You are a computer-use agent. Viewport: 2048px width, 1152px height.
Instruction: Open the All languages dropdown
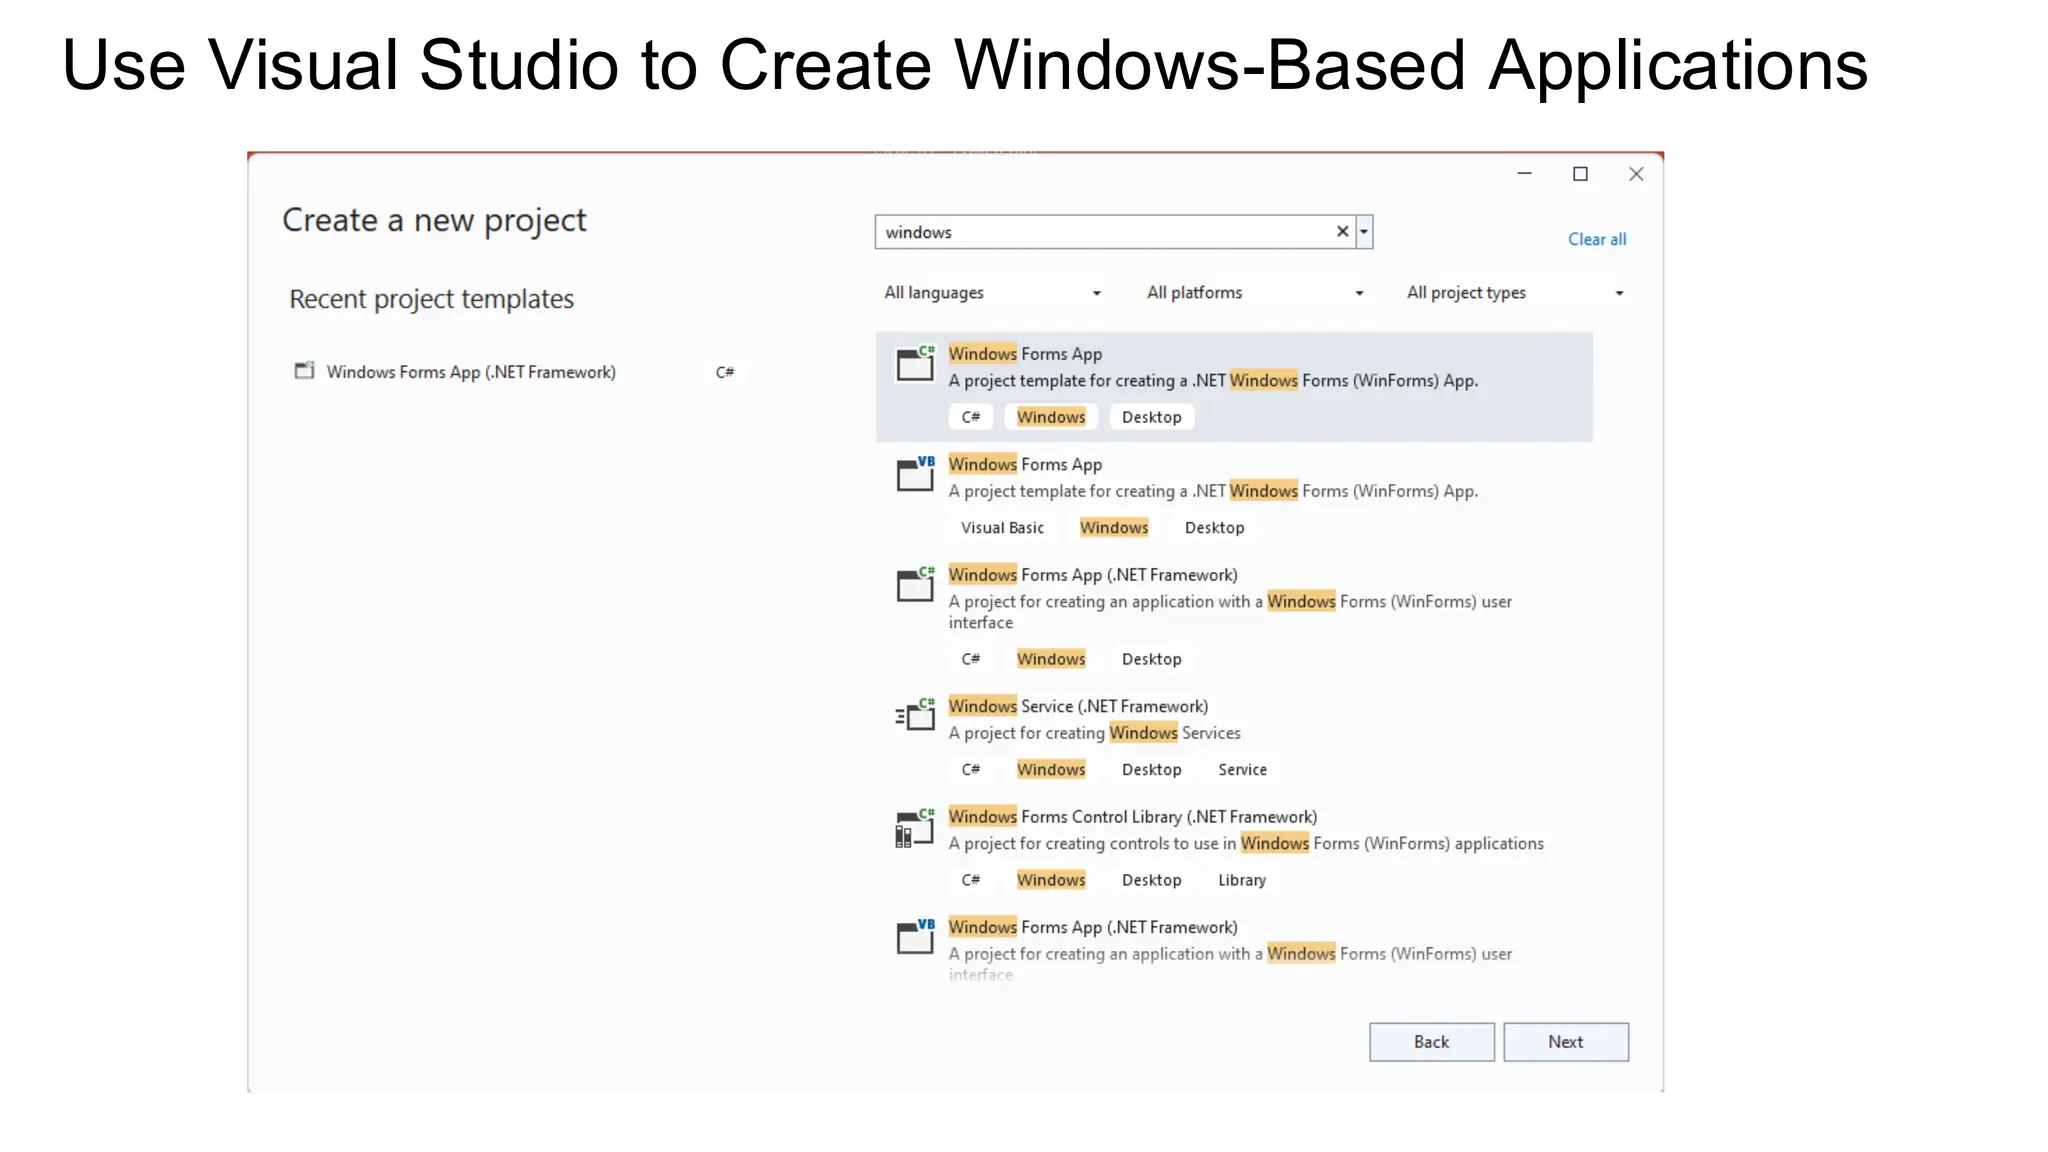tap(992, 293)
